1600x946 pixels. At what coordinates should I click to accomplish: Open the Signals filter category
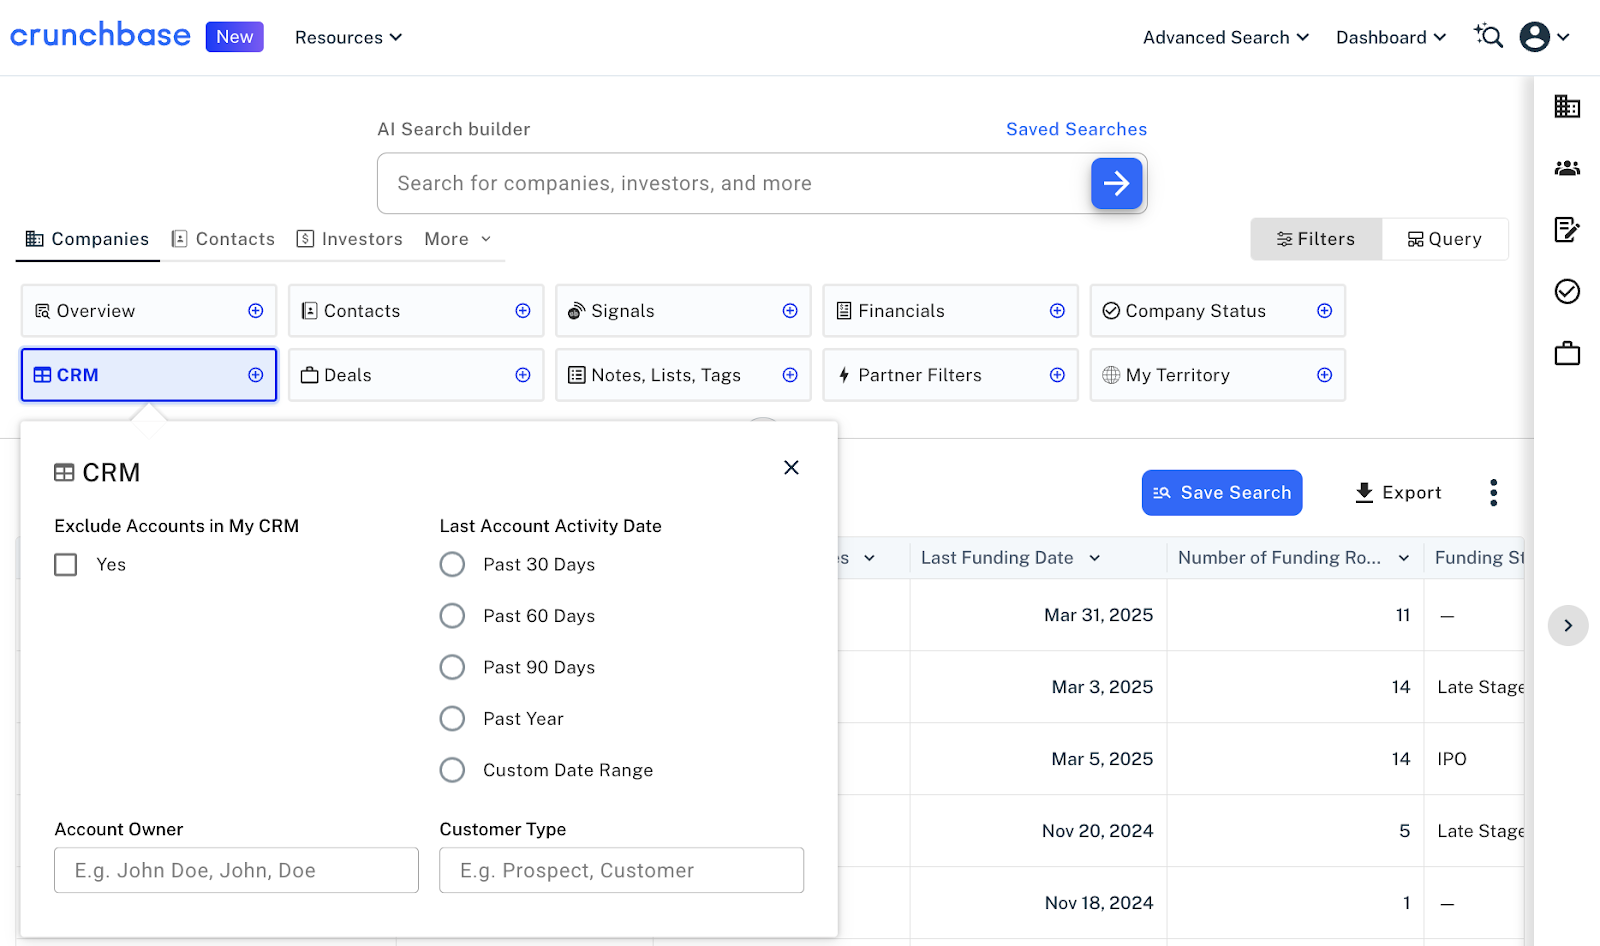pyautogui.click(x=683, y=311)
